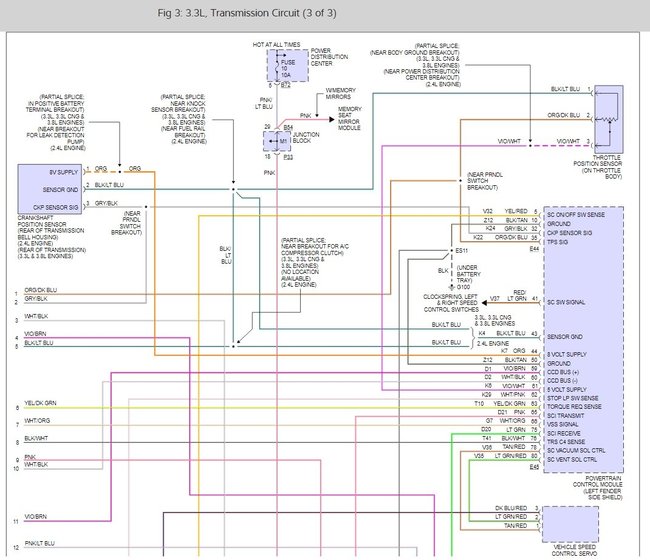Select the B72 fuse terminal label

(x=286, y=85)
